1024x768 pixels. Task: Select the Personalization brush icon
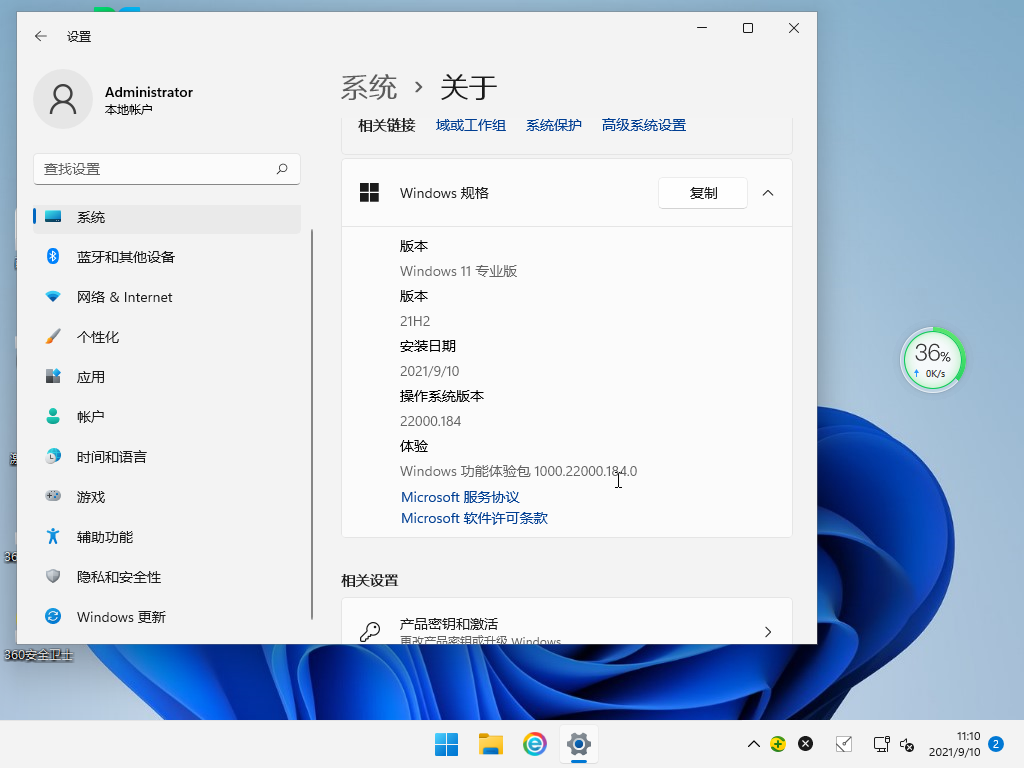coord(54,337)
